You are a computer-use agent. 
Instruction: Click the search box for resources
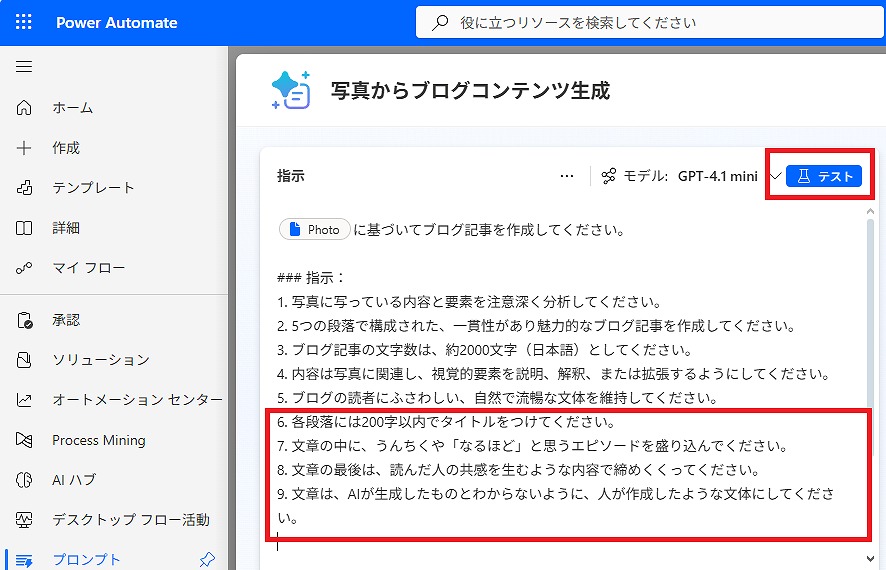pos(640,22)
